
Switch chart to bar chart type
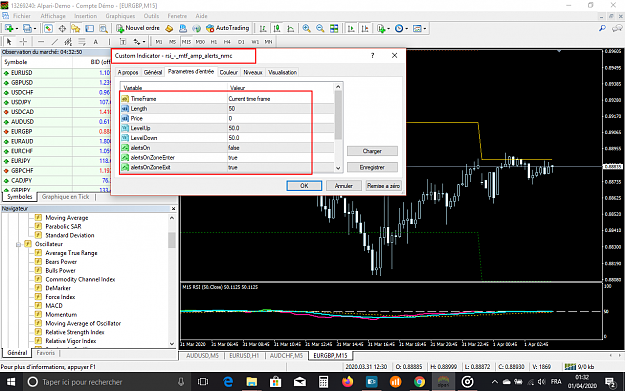pyautogui.click(x=263, y=28)
